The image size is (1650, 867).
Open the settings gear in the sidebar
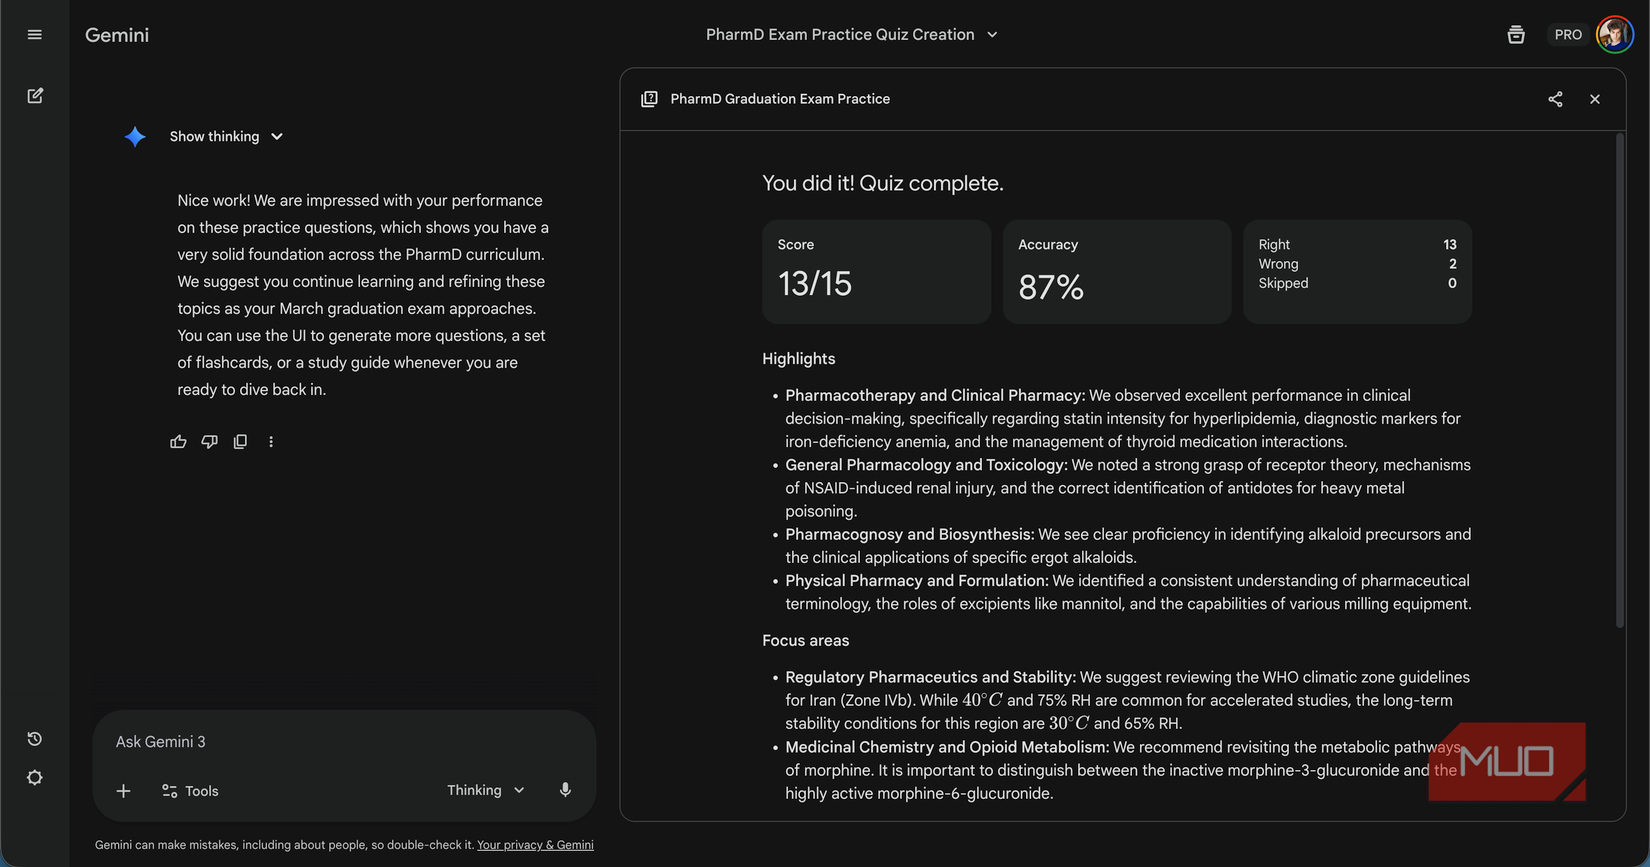35,778
